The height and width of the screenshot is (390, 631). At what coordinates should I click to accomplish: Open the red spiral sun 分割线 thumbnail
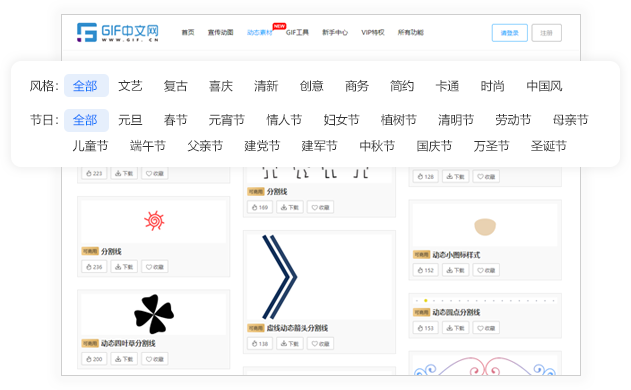coord(154,221)
